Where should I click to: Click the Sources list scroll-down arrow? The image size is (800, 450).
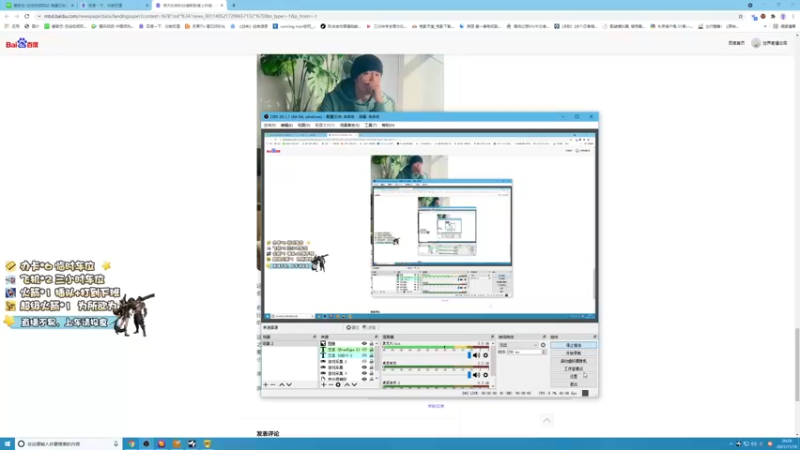pyautogui.click(x=377, y=378)
